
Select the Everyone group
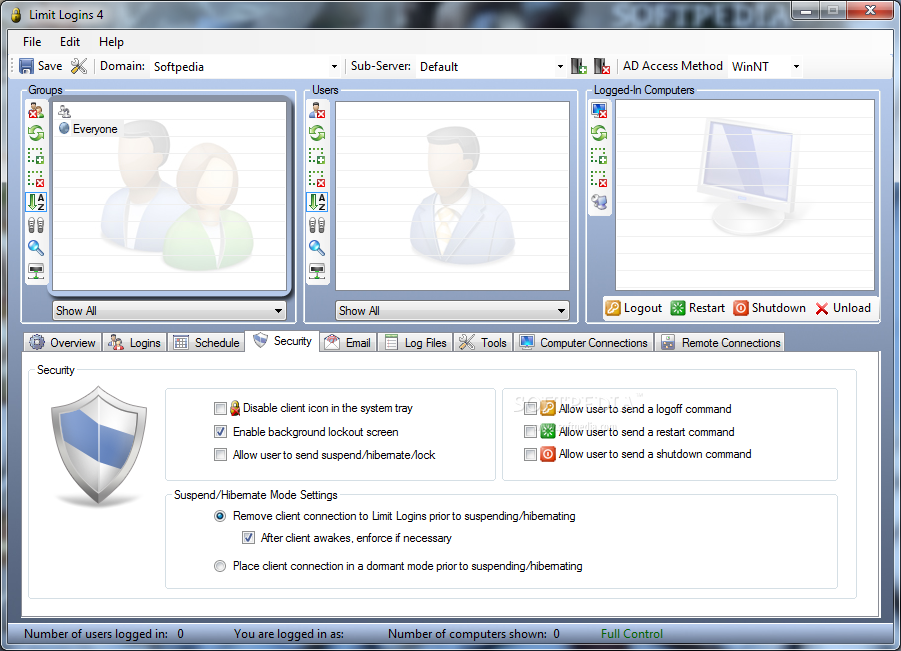point(88,129)
